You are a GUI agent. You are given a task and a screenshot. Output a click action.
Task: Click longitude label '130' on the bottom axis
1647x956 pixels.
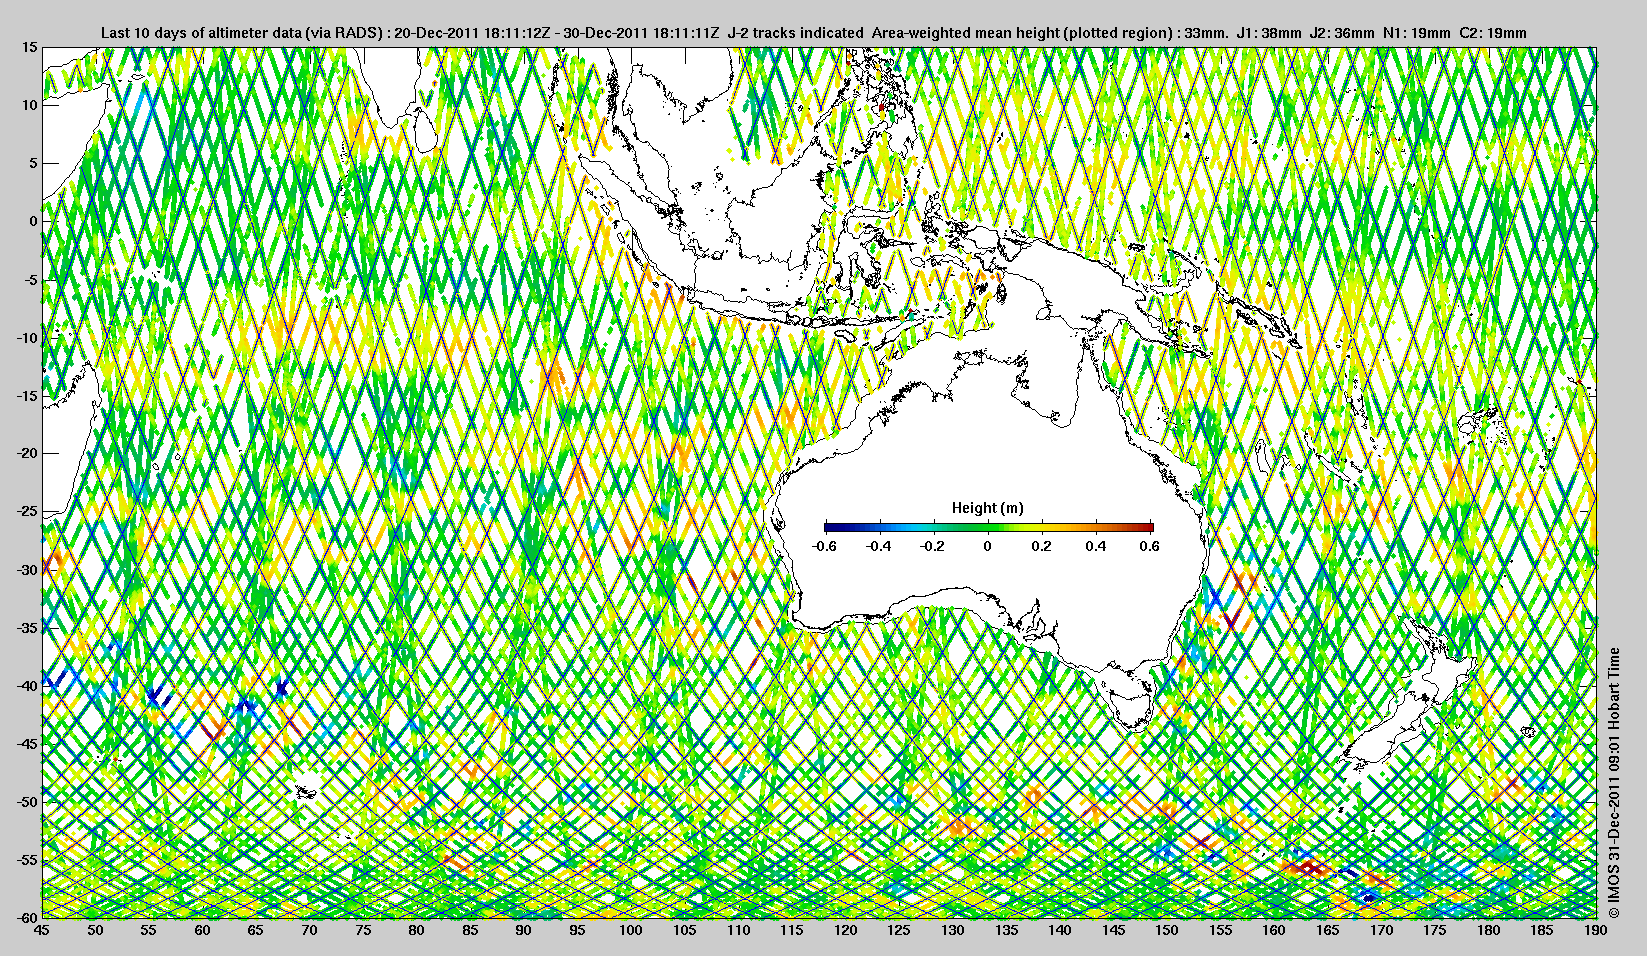pos(953,930)
